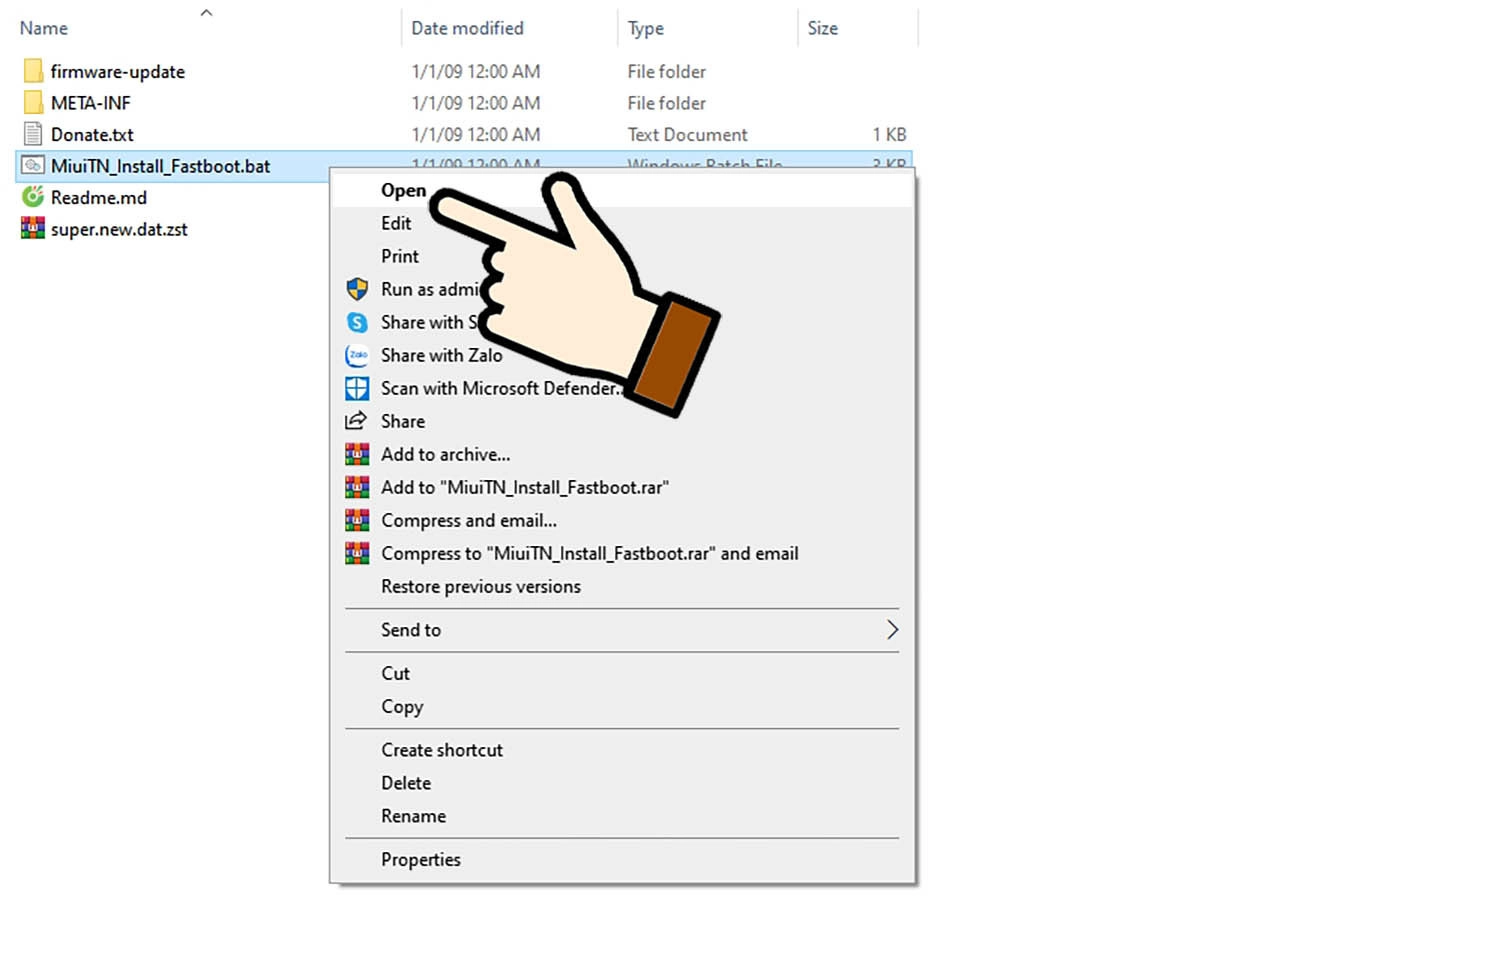Choose Open from the context menu
The image size is (1500, 980).
click(403, 190)
